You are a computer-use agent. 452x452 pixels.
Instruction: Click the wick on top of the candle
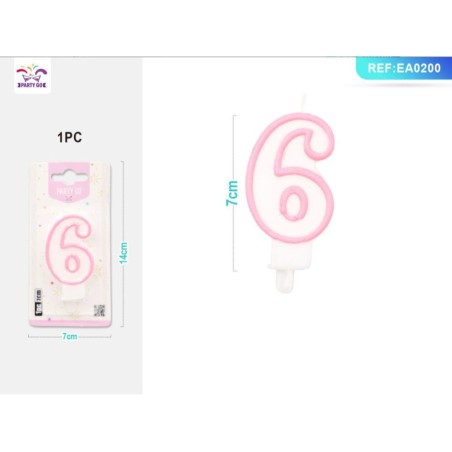(304, 103)
